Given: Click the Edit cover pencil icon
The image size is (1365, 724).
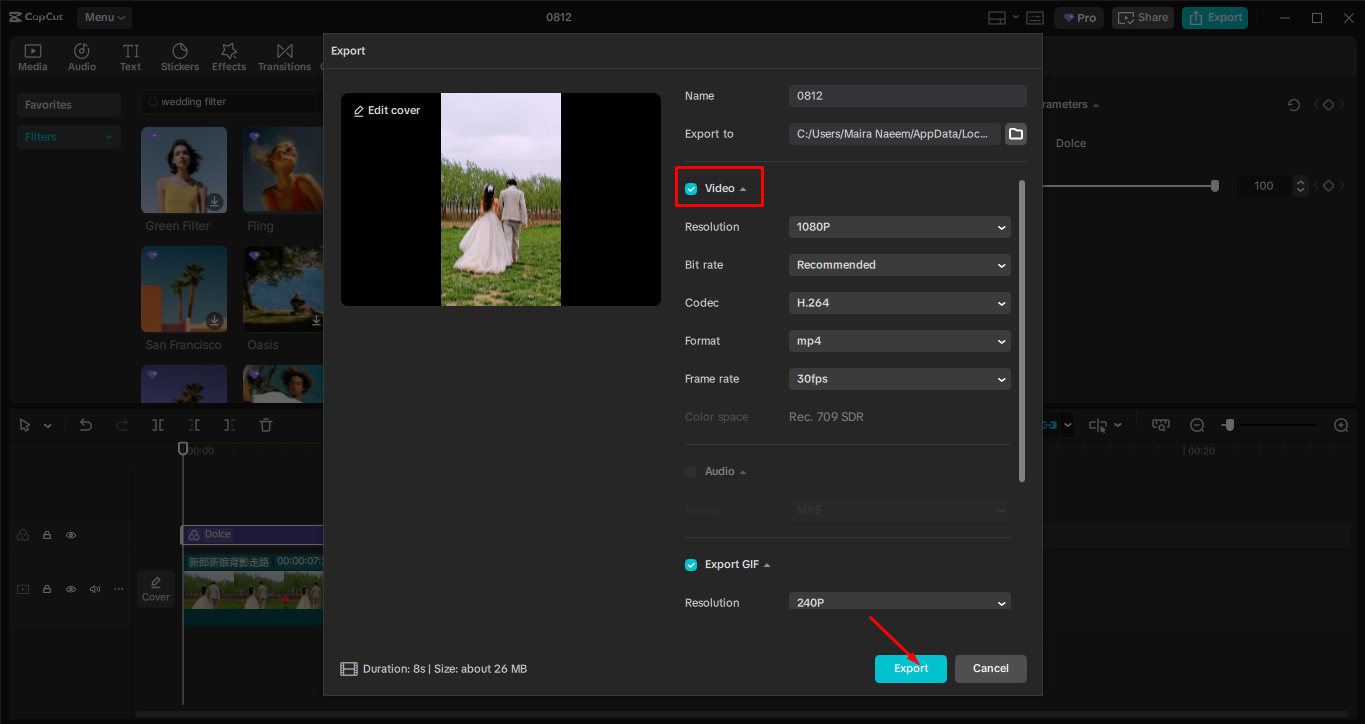Looking at the screenshot, I should [x=360, y=110].
